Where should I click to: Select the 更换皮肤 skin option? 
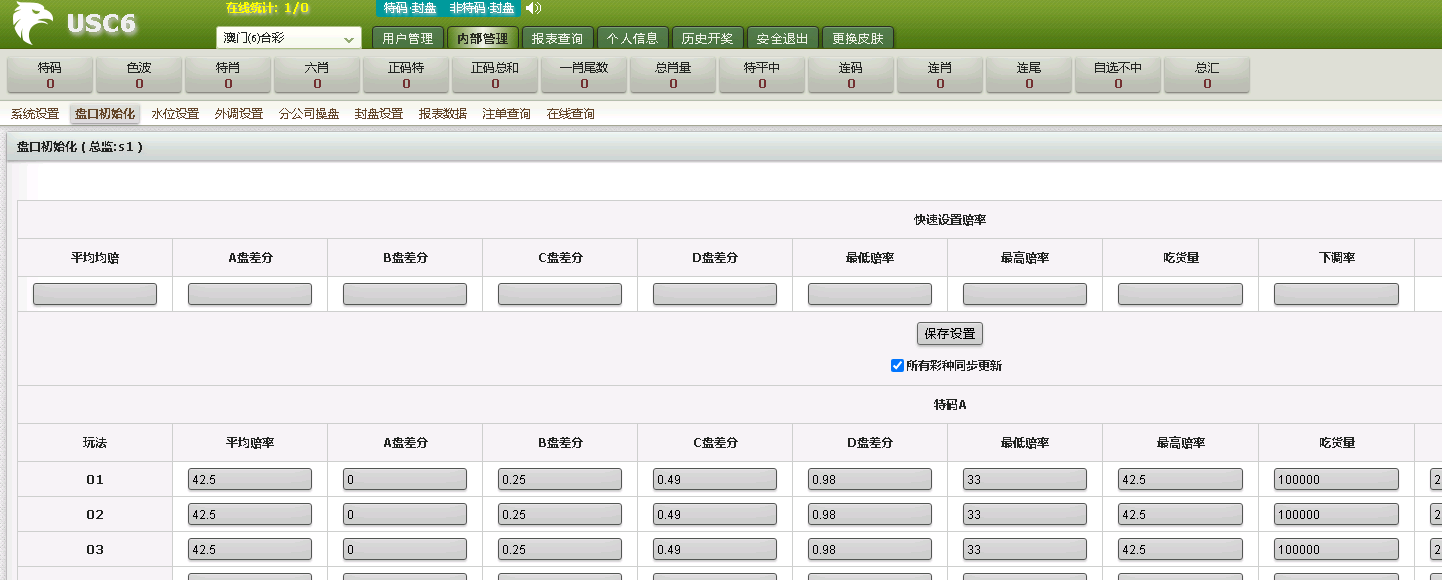coord(858,38)
